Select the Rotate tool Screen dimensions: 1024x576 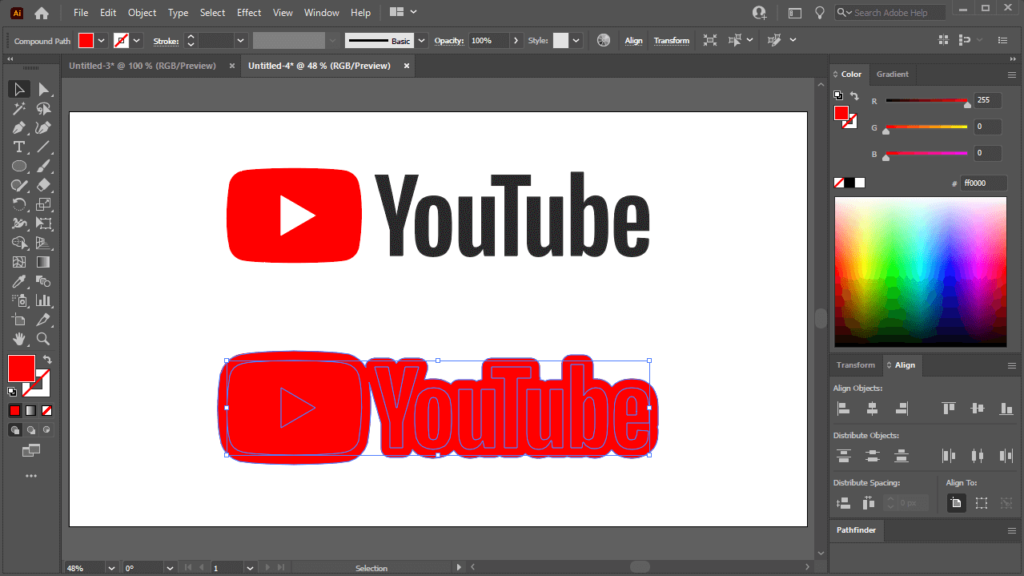18,204
